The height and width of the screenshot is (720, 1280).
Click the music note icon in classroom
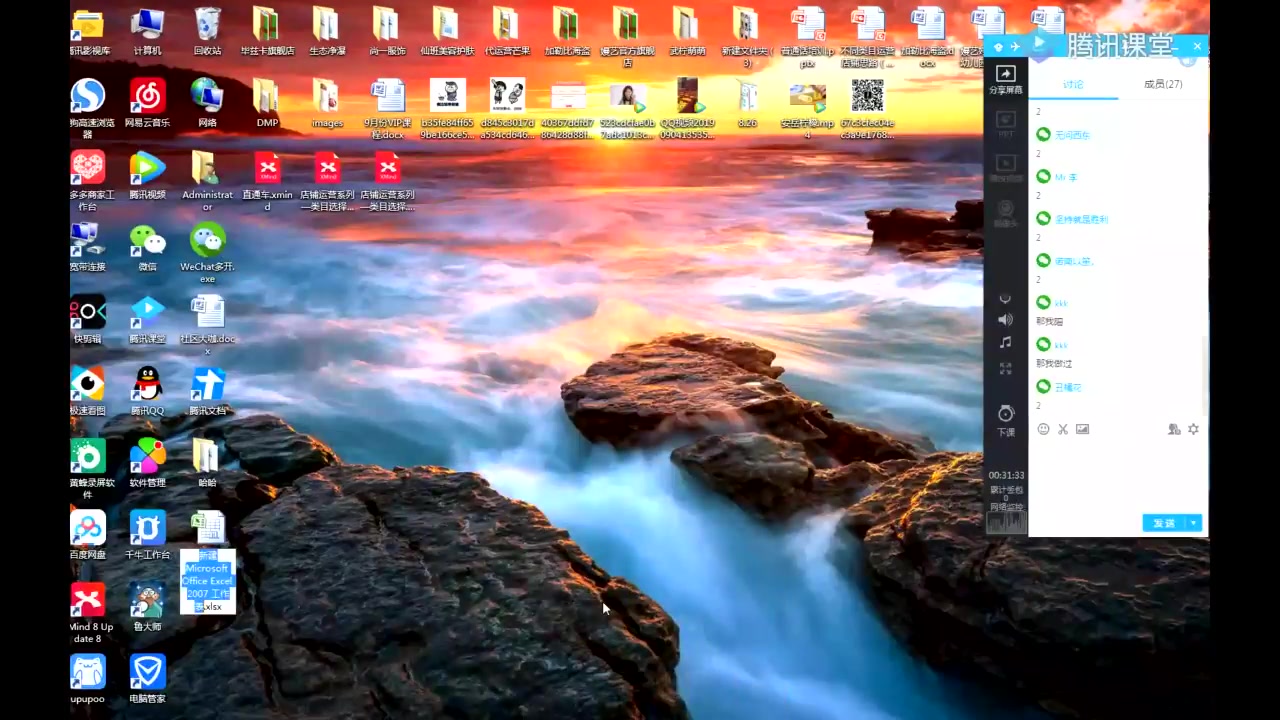(x=1005, y=342)
